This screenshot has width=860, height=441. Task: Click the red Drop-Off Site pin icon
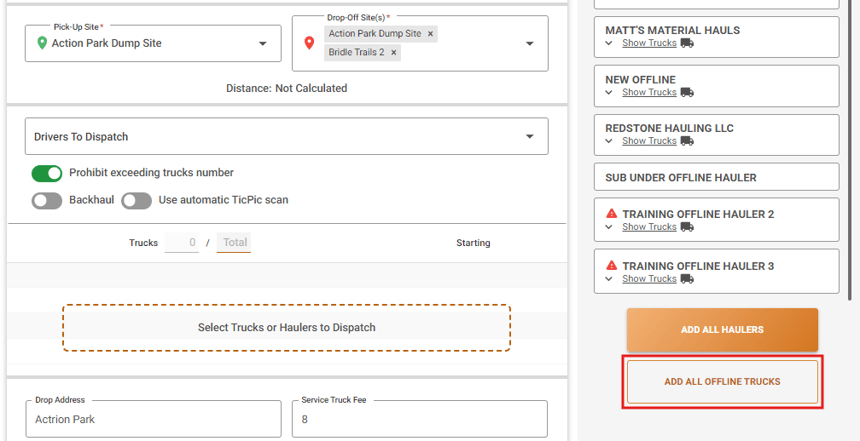tap(309, 43)
